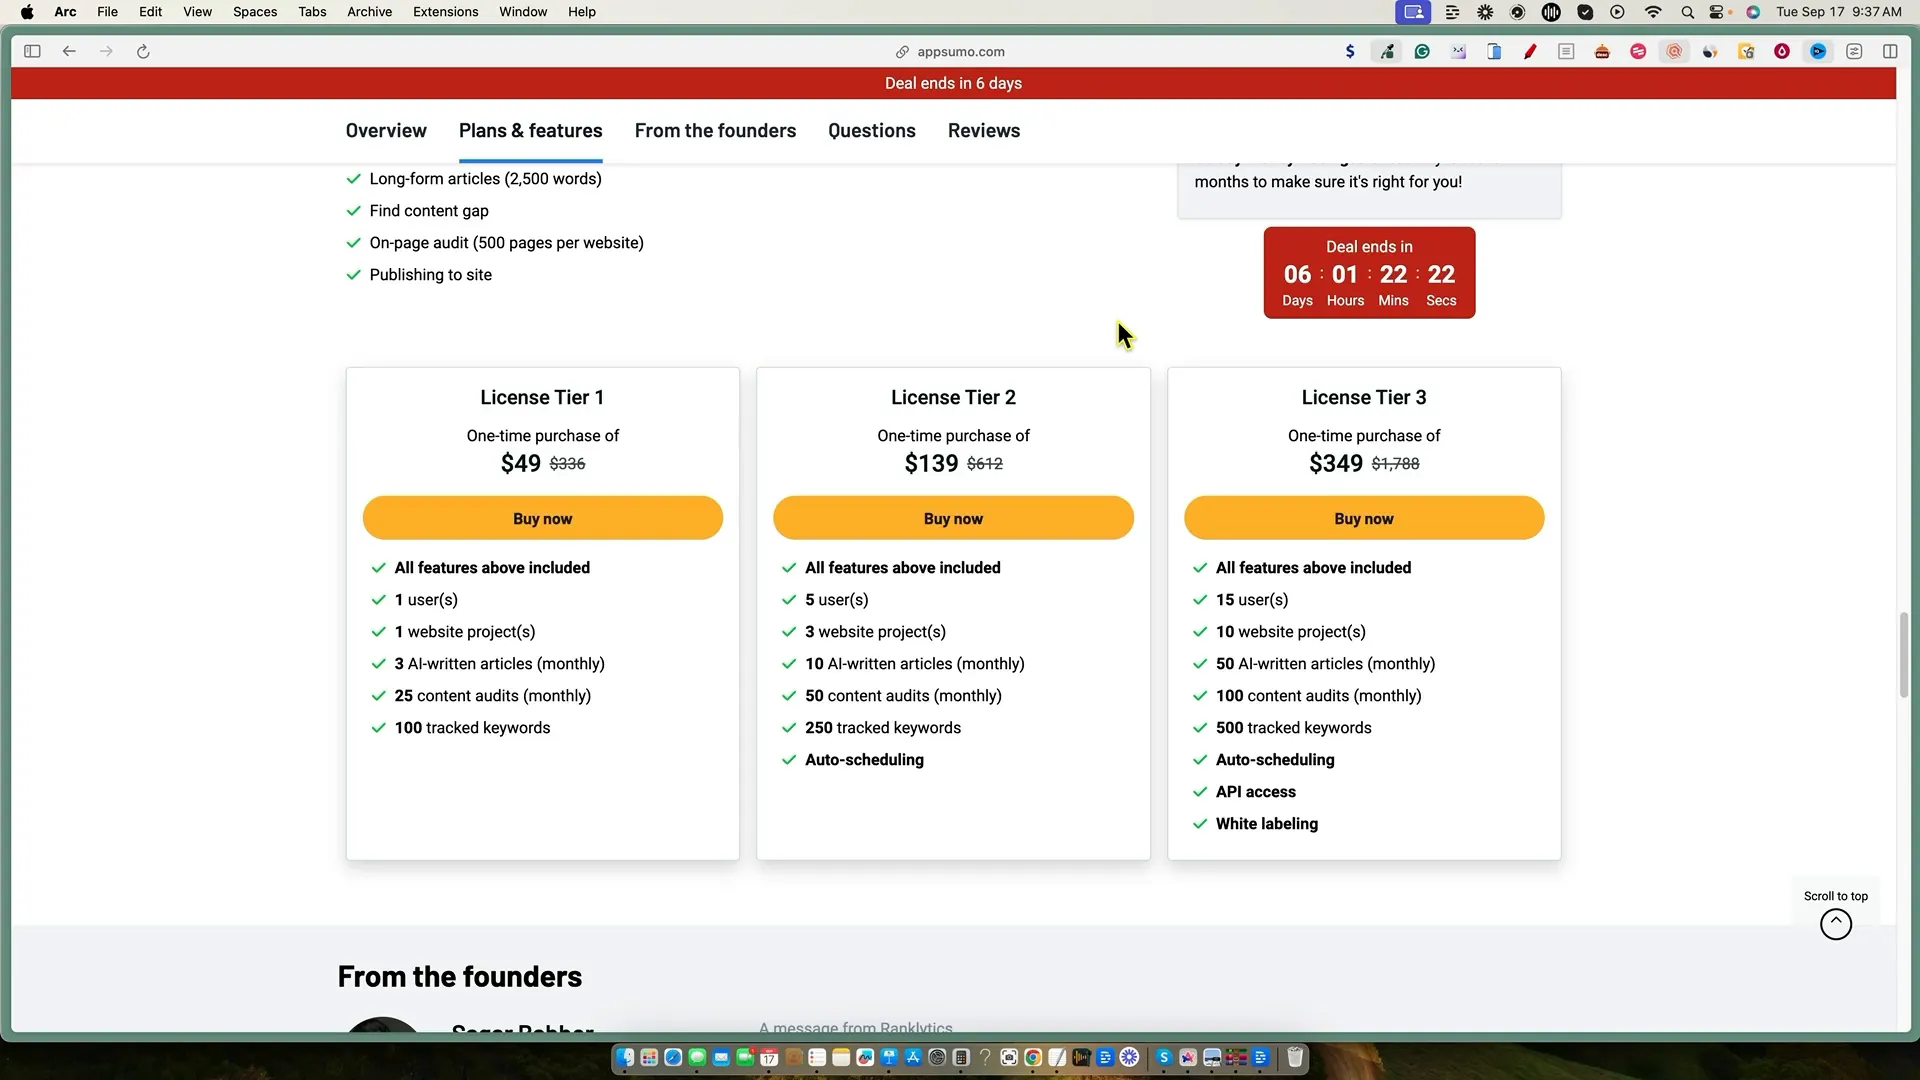Click the Scroll to top arrow button
The height and width of the screenshot is (1080, 1920).
click(x=1835, y=924)
